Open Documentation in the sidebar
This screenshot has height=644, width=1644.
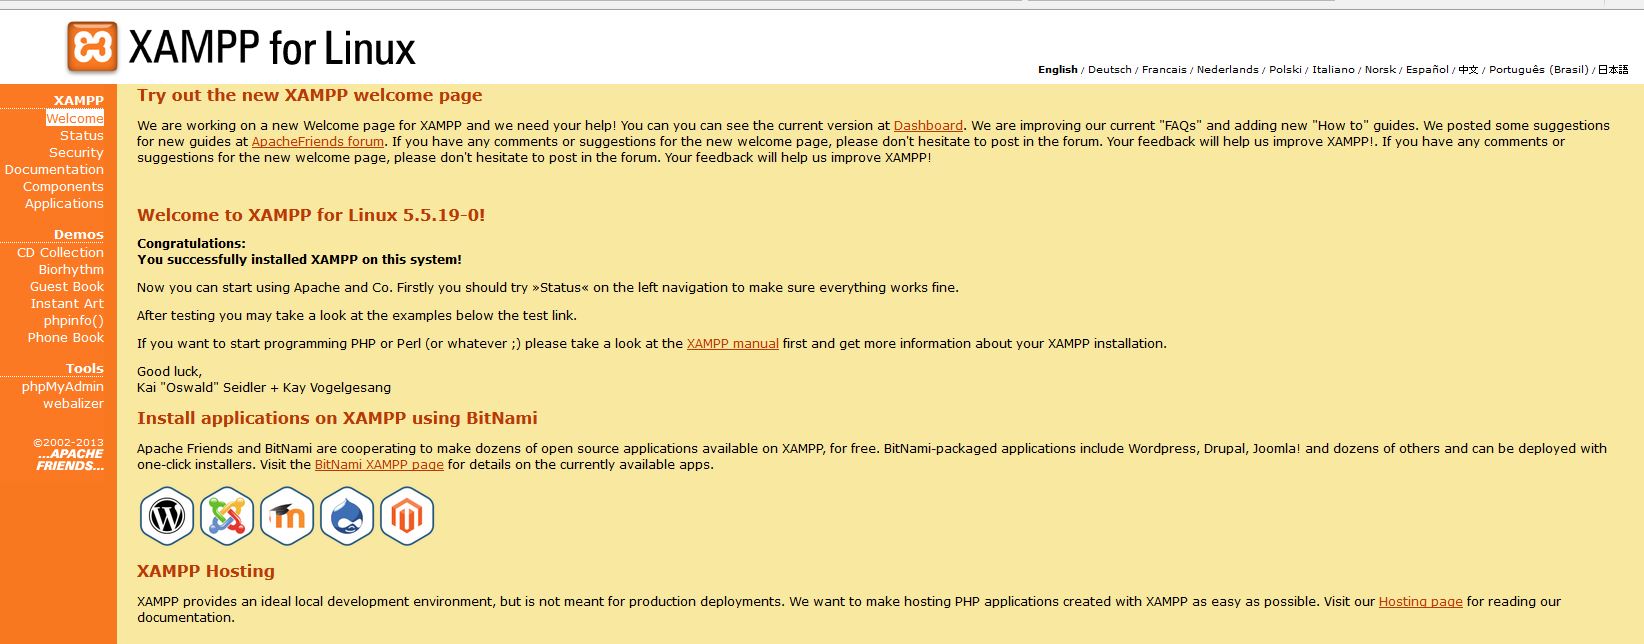[54, 169]
